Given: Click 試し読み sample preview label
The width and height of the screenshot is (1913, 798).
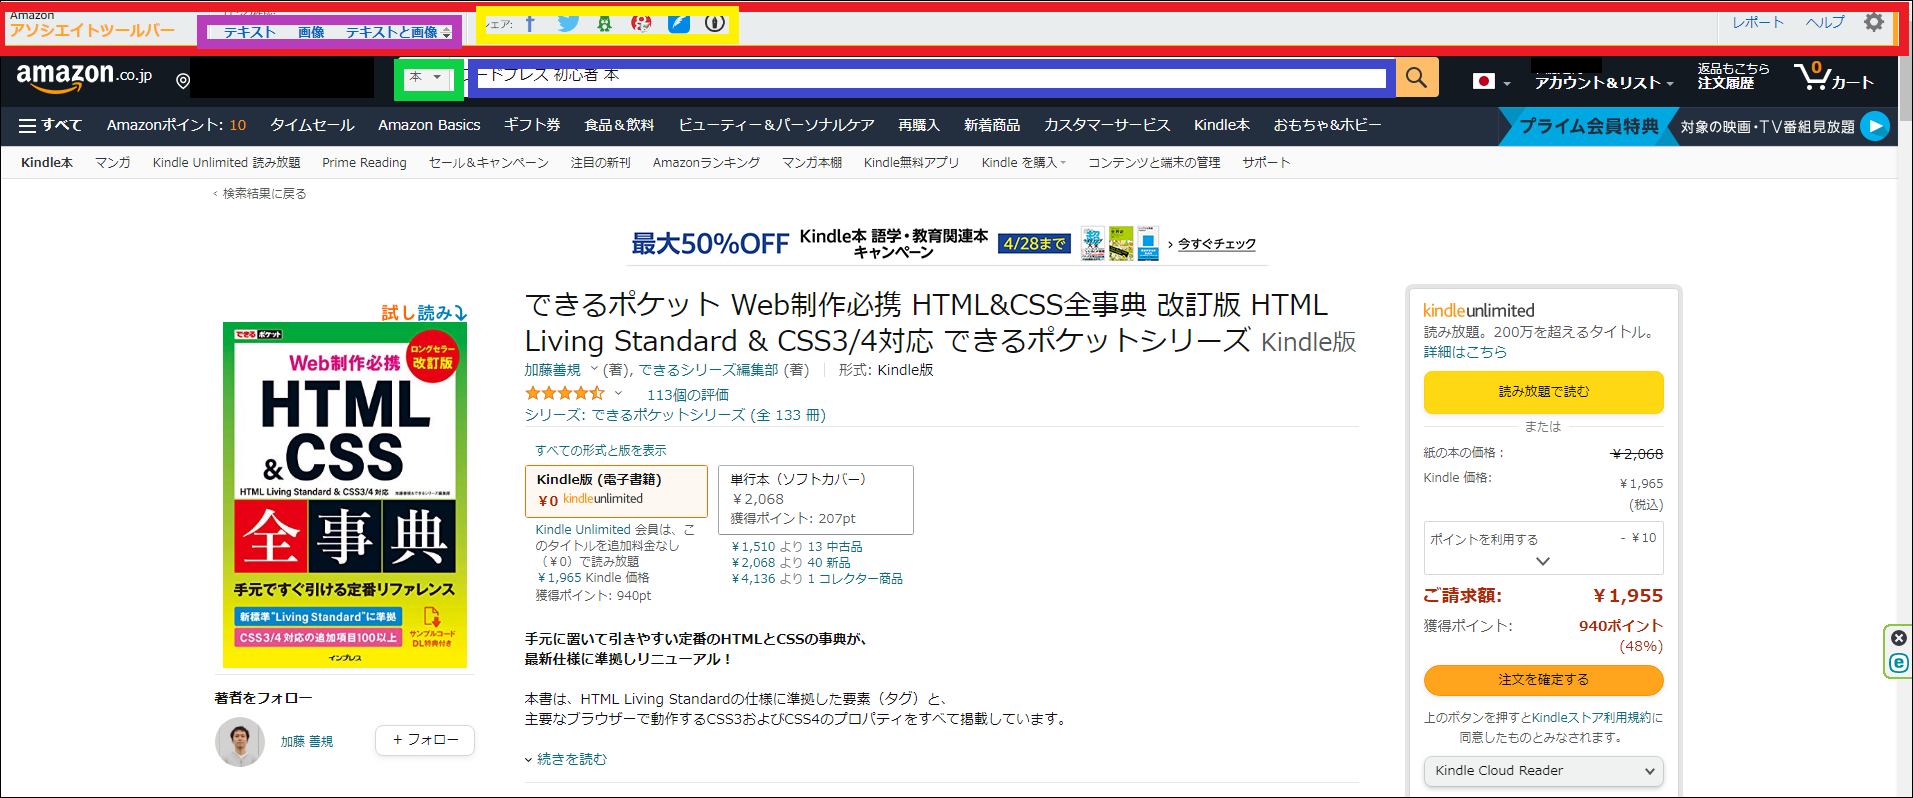Looking at the screenshot, I should 424,313.
